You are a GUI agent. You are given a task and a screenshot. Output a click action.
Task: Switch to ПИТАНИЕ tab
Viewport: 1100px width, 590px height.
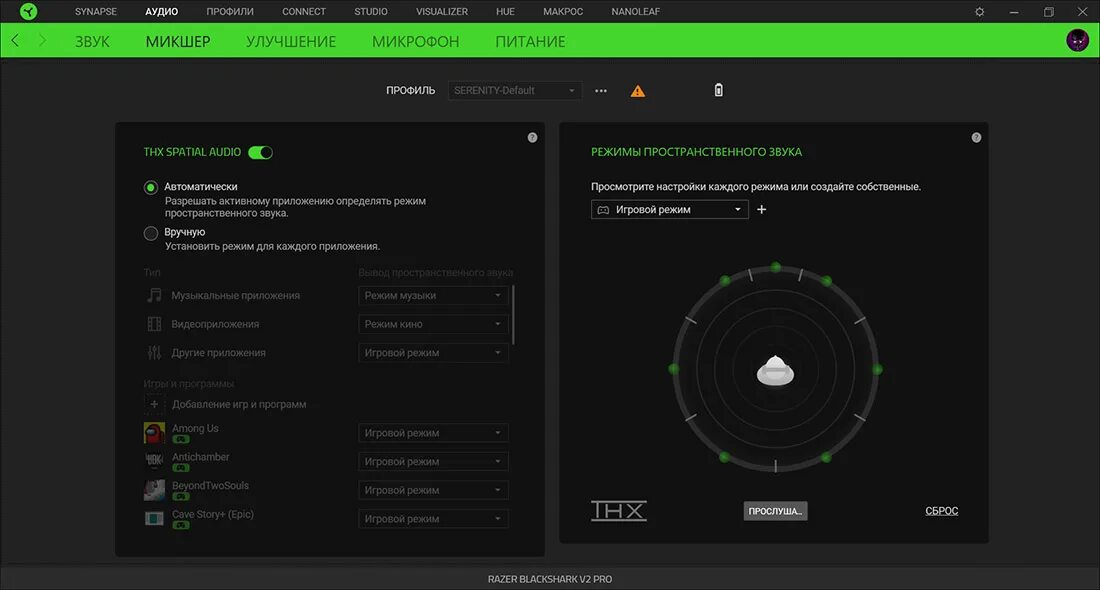point(530,41)
